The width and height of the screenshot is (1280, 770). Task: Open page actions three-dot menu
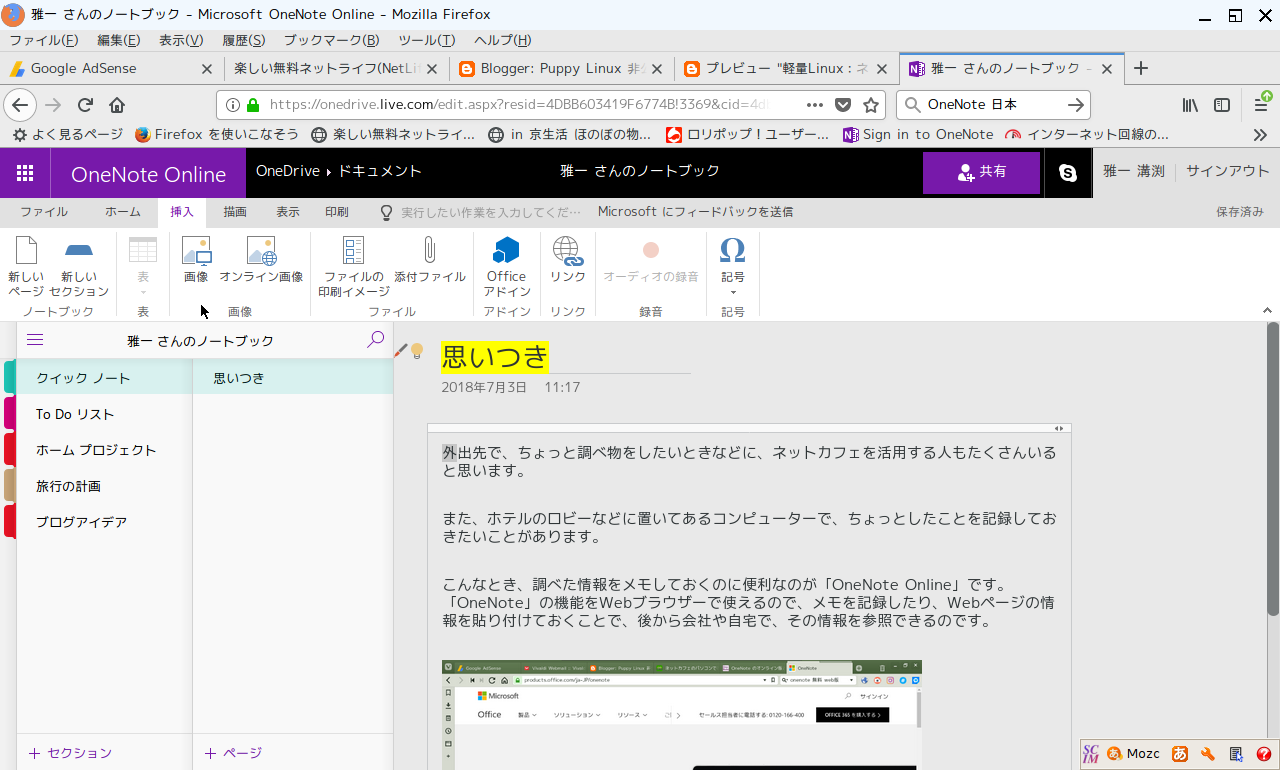(815, 105)
